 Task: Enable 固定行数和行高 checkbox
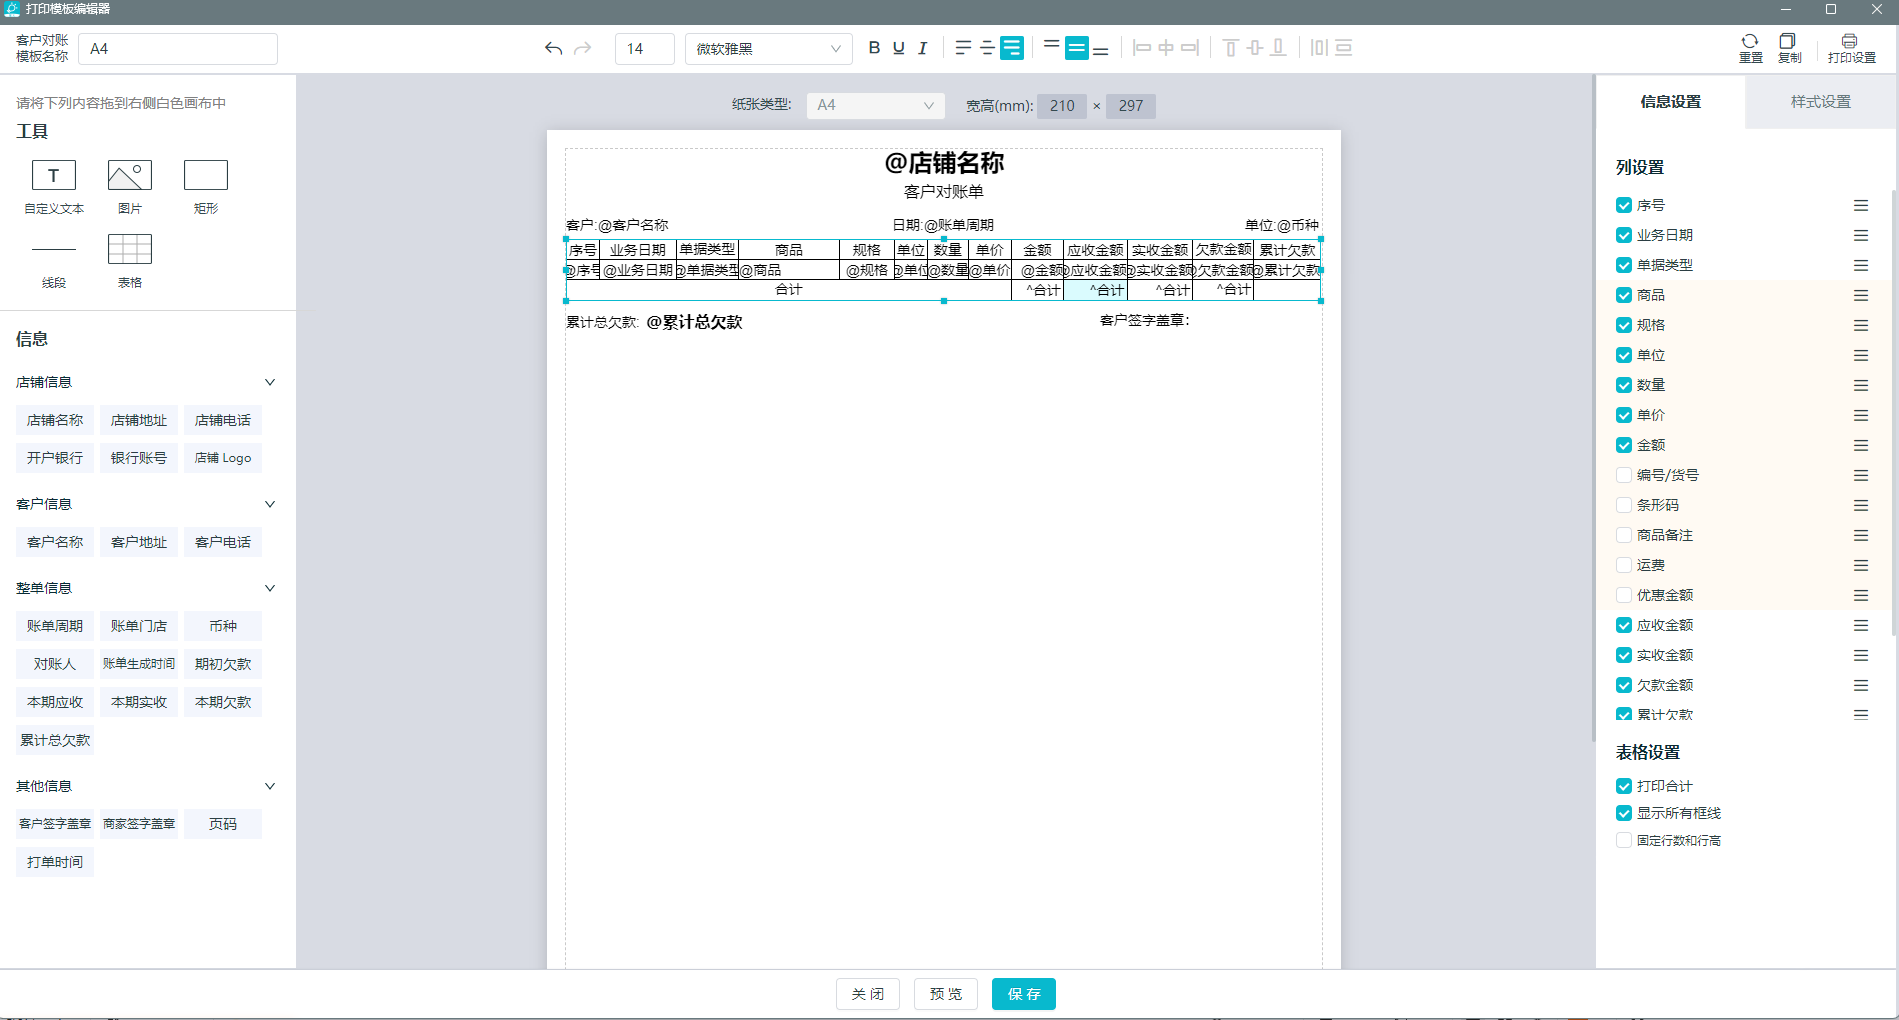[x=1624, y=840]
